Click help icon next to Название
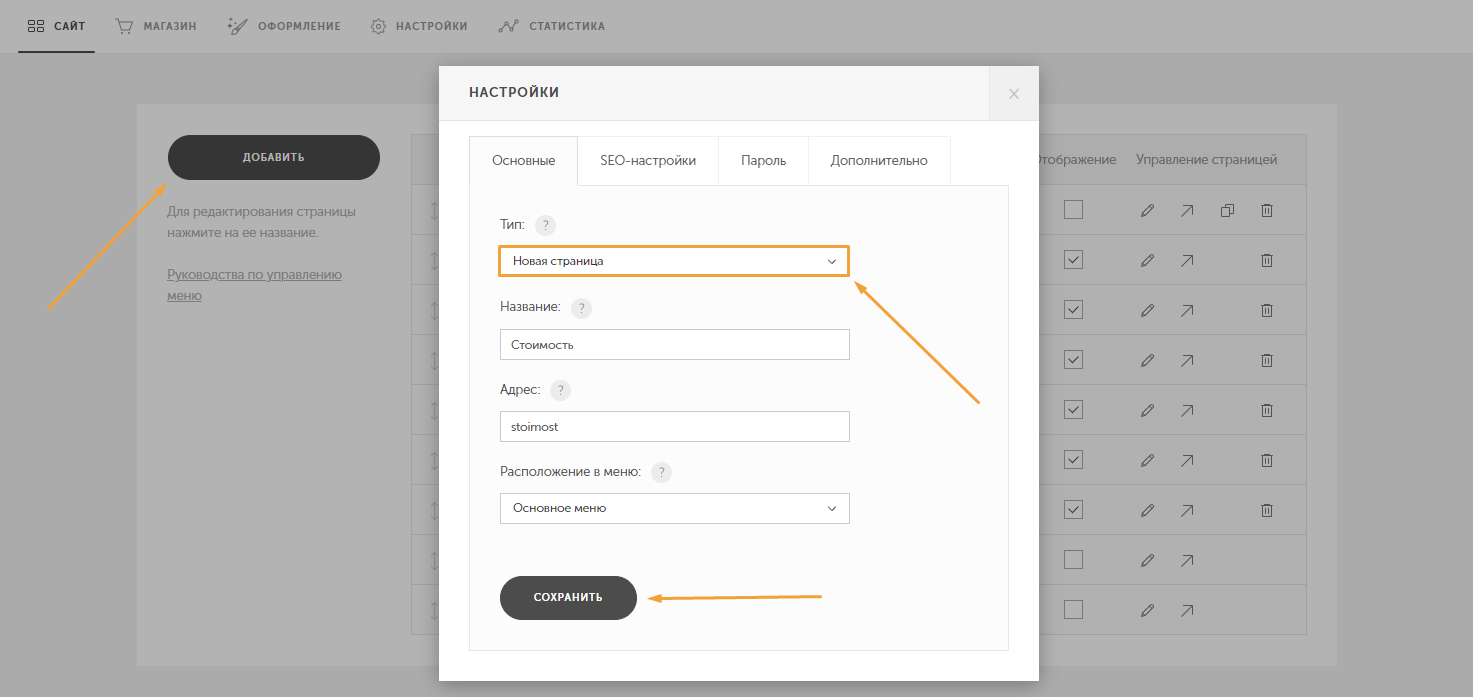This screenshot has width=1473, height=697. [581, 308]
